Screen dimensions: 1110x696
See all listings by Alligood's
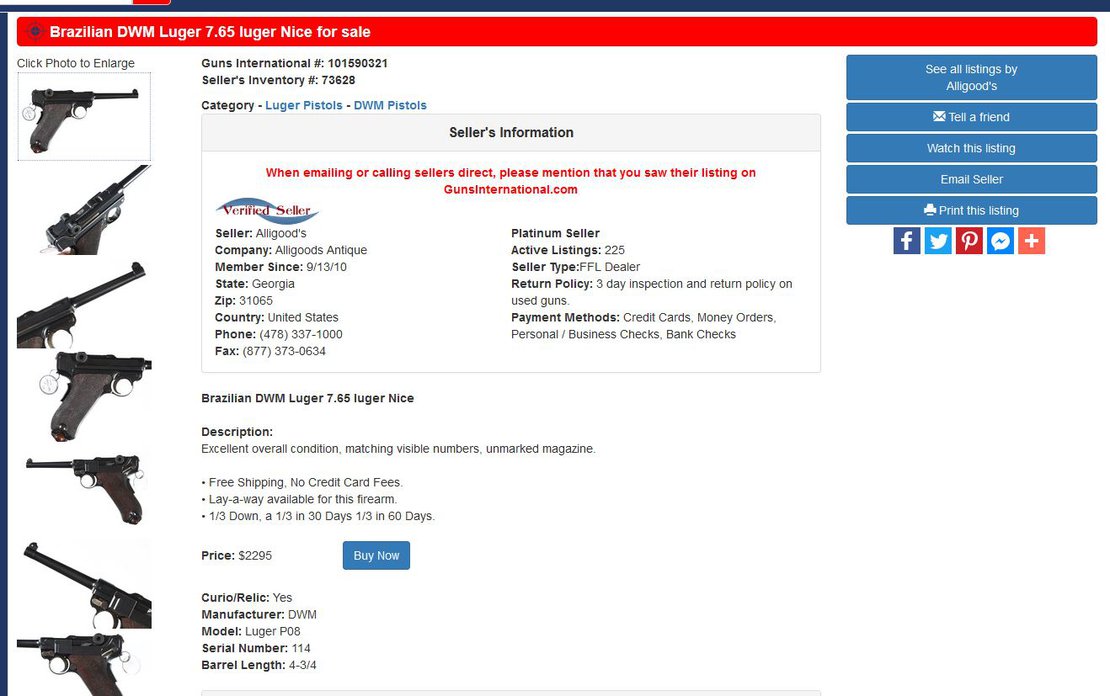pos(971,77)
